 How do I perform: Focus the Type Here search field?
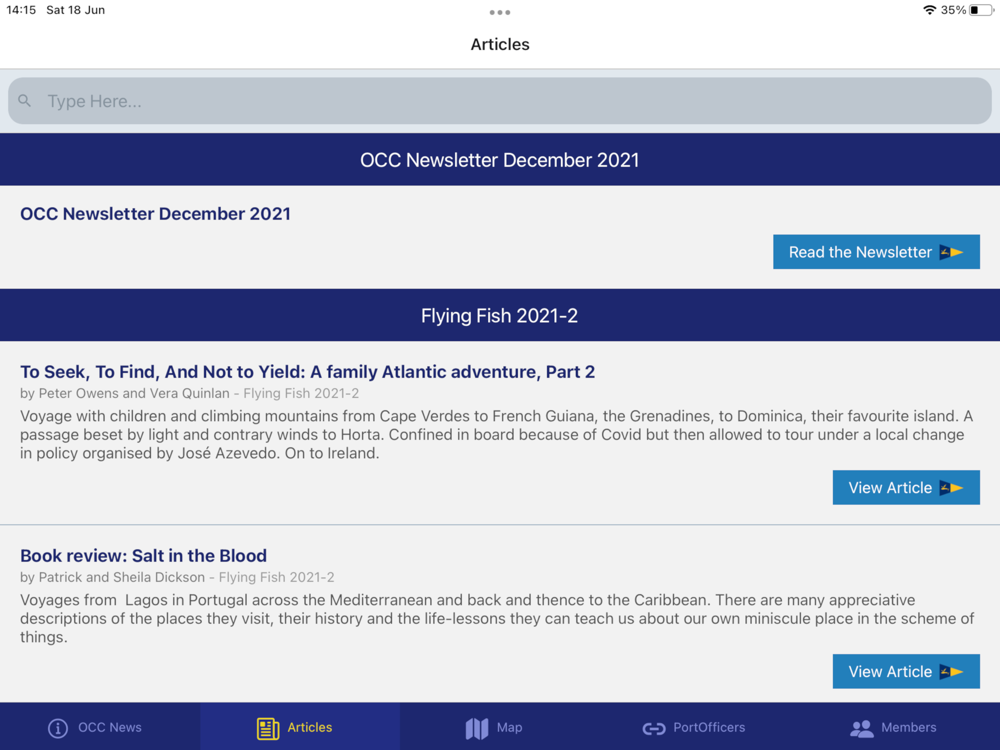point(499,101)
